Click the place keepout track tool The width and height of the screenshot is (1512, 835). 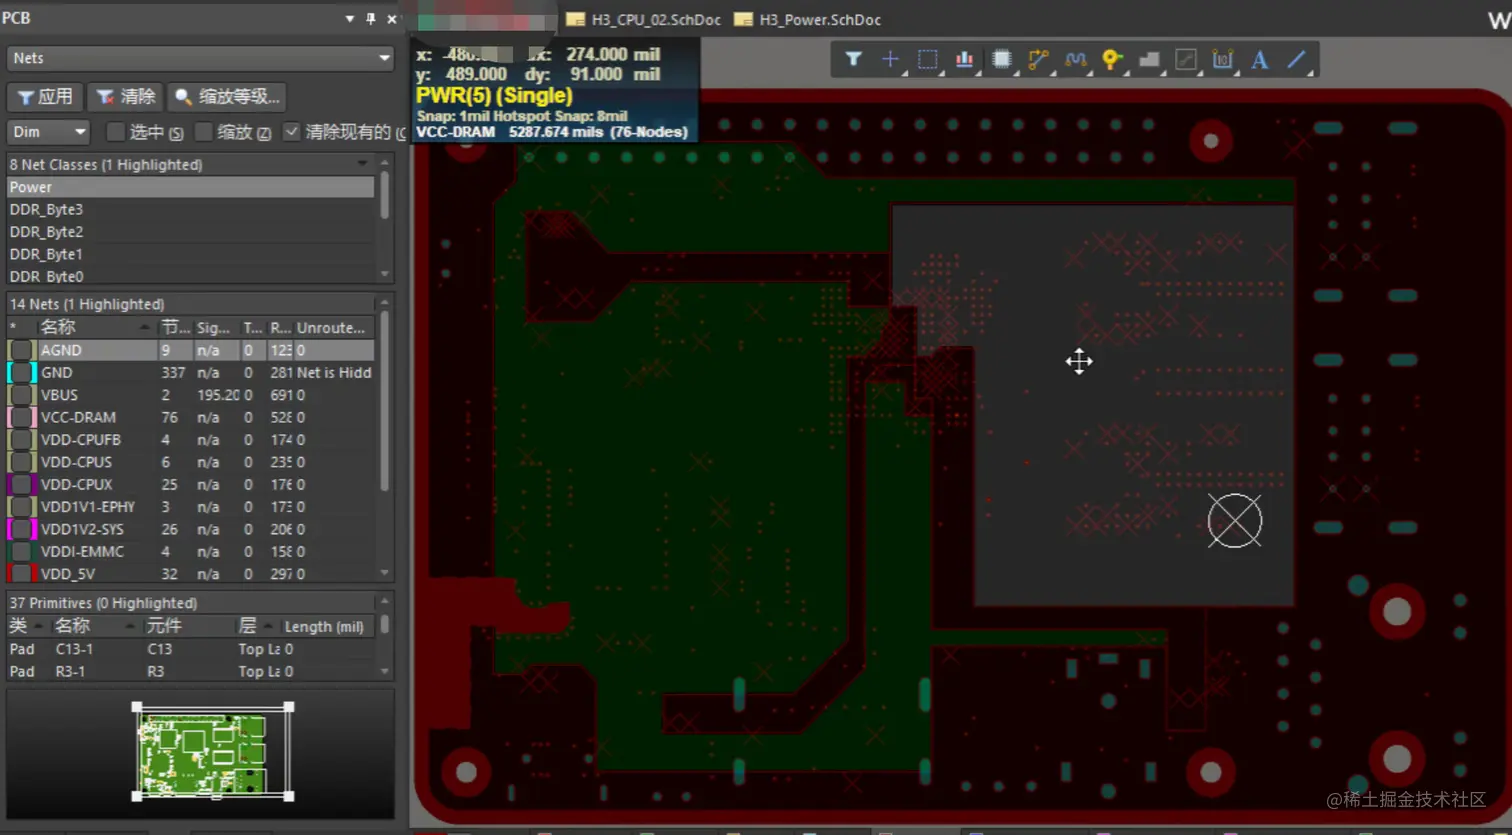(x=1186, y=59)
